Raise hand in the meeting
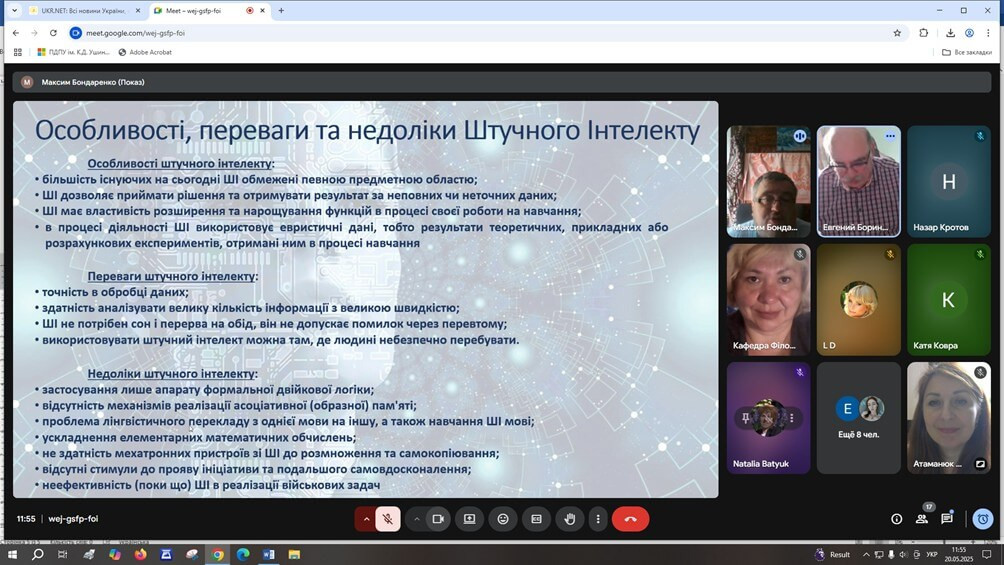The image size is (1004, 565). pos(570,519)
